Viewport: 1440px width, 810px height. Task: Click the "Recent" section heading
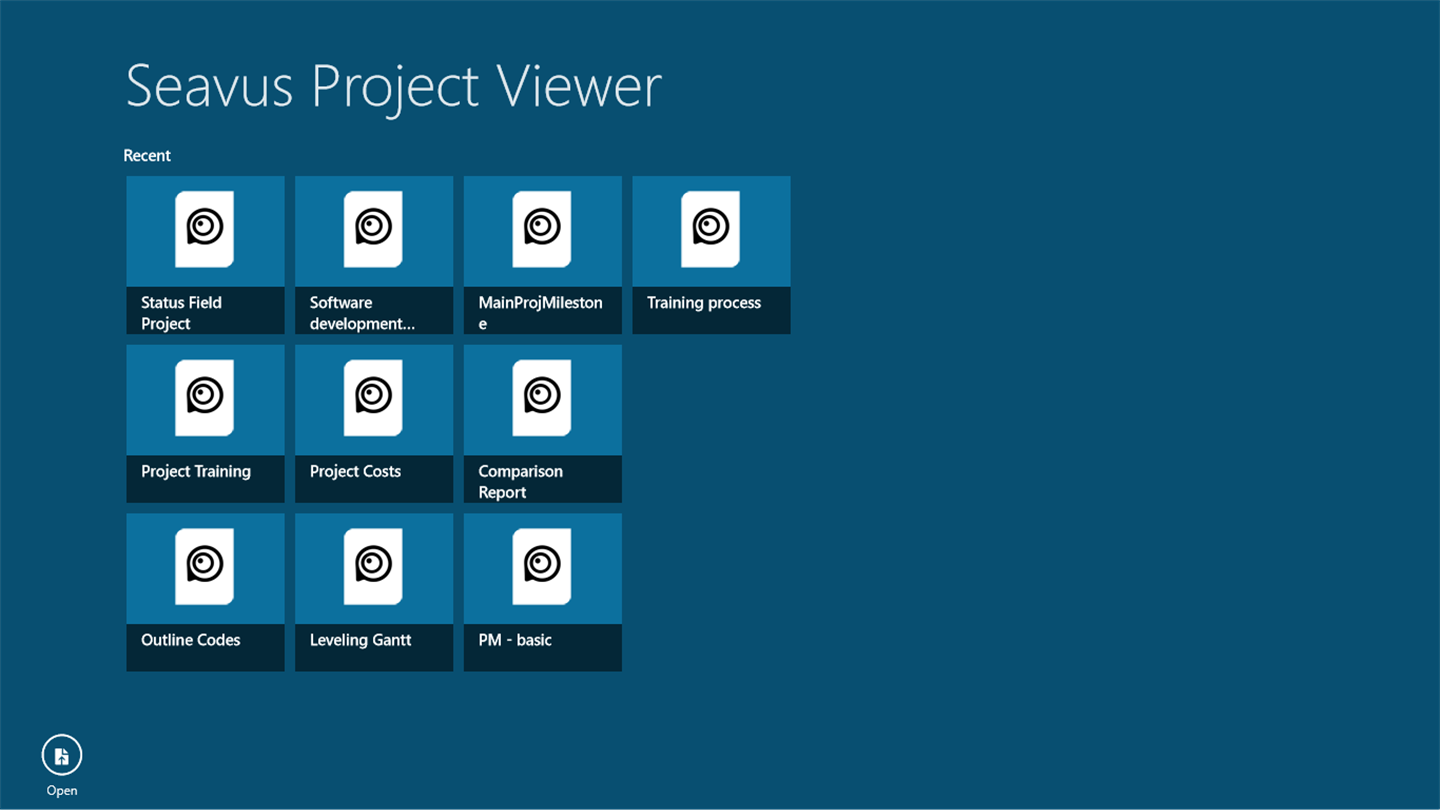click(x=147, y=156)
